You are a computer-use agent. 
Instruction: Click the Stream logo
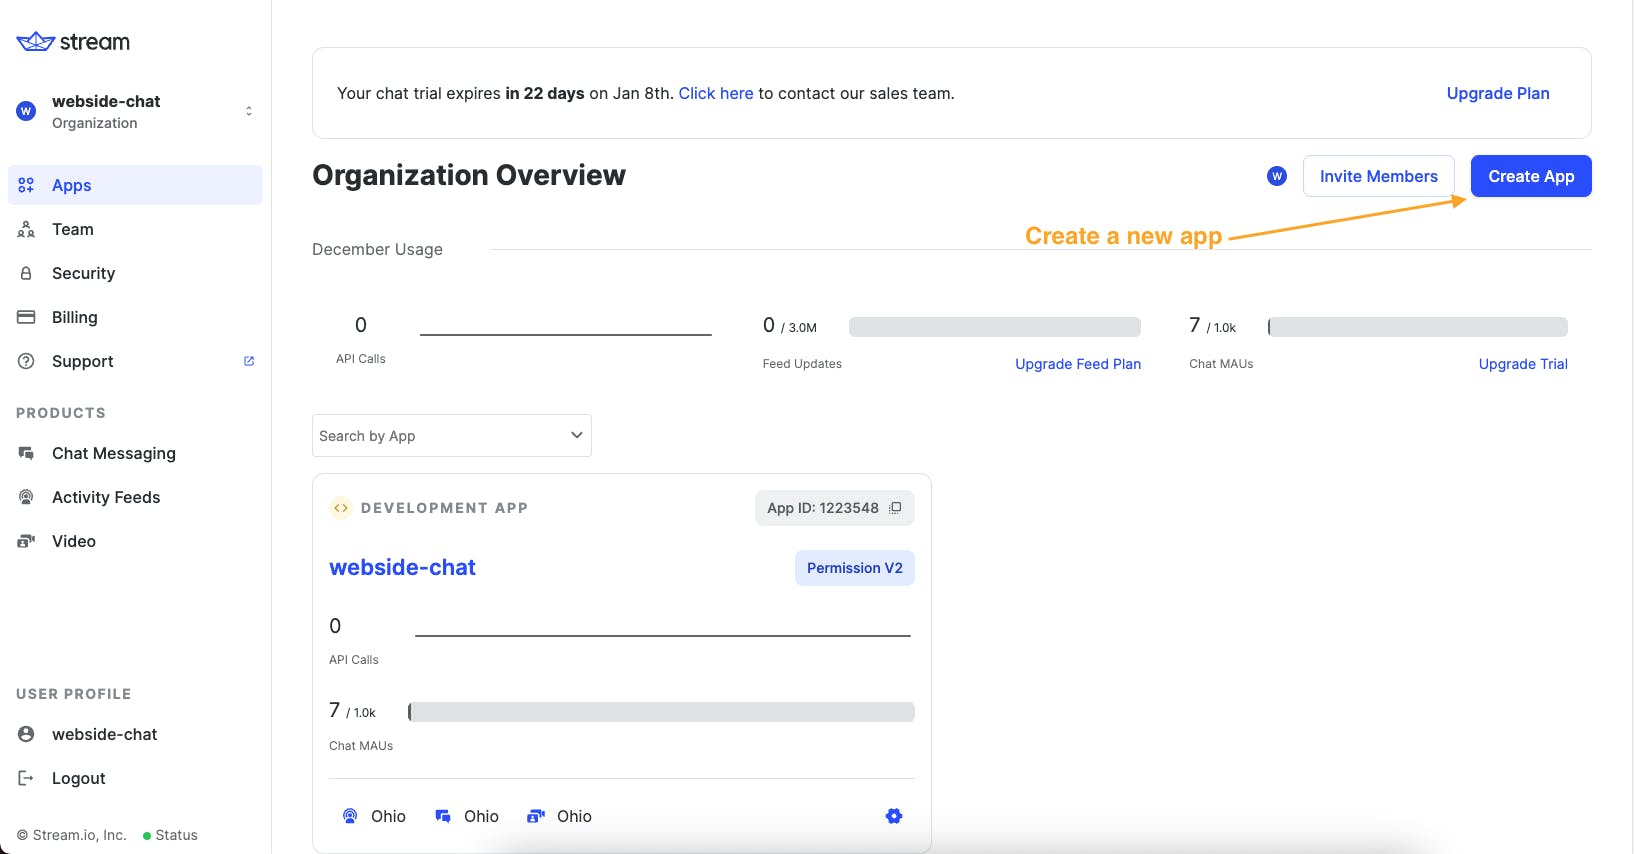[x=73, y=41]
